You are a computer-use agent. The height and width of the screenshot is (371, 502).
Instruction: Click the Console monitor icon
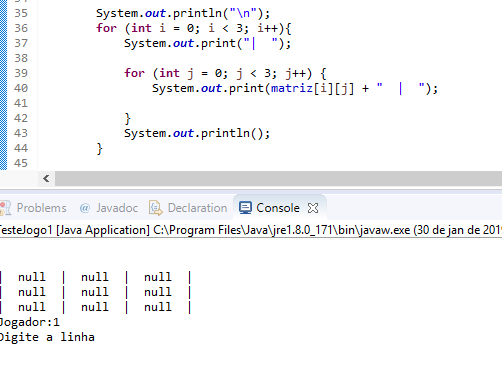245,208
